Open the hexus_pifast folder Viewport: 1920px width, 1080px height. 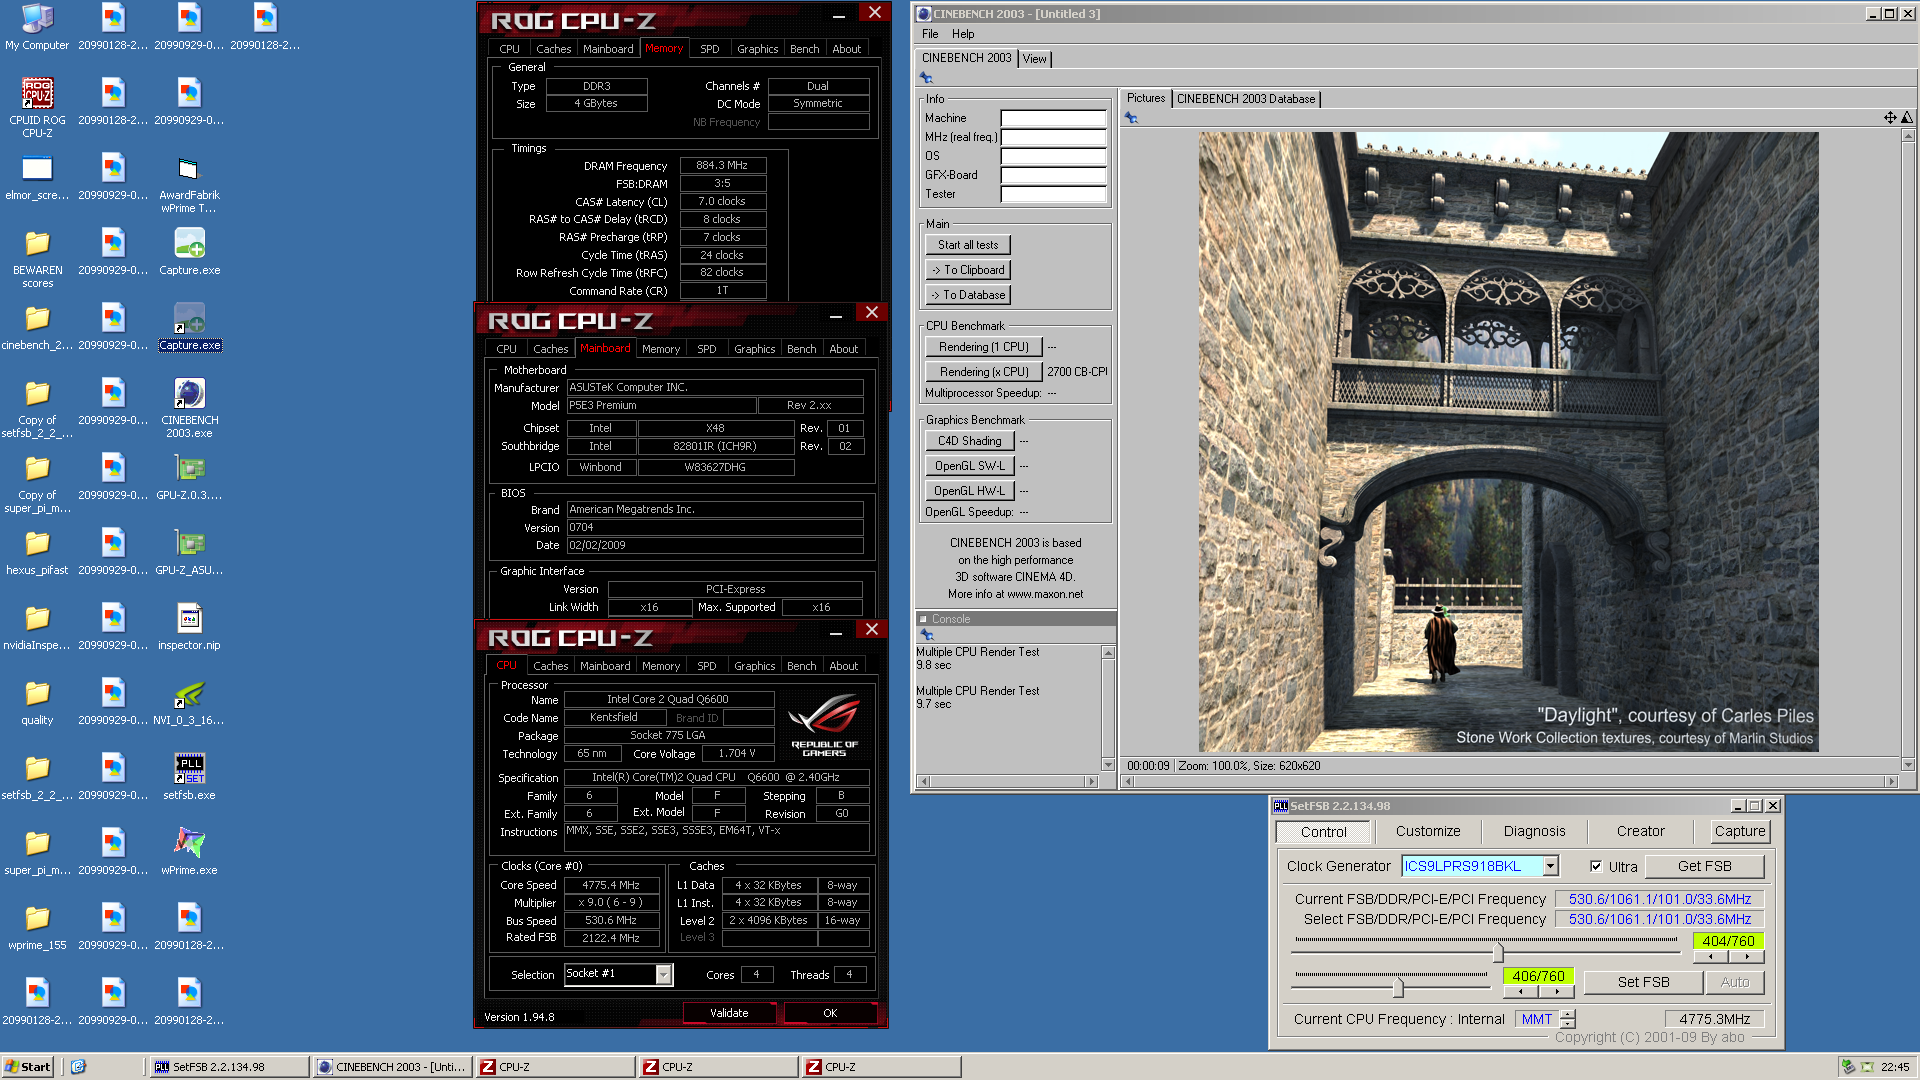pyautogui.click(x=37, y=551)
